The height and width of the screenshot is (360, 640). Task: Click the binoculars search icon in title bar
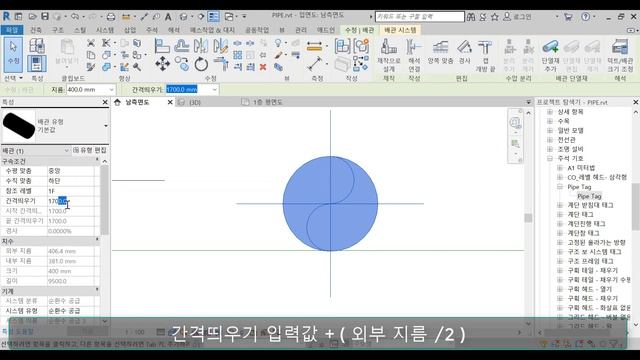pos(471,17)
